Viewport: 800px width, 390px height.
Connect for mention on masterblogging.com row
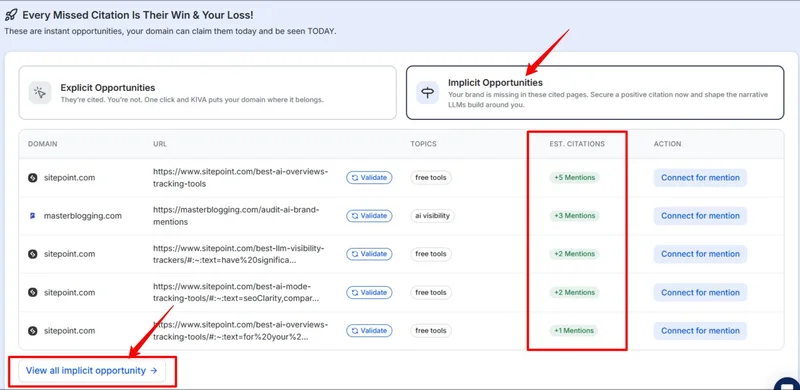(701, 216)
